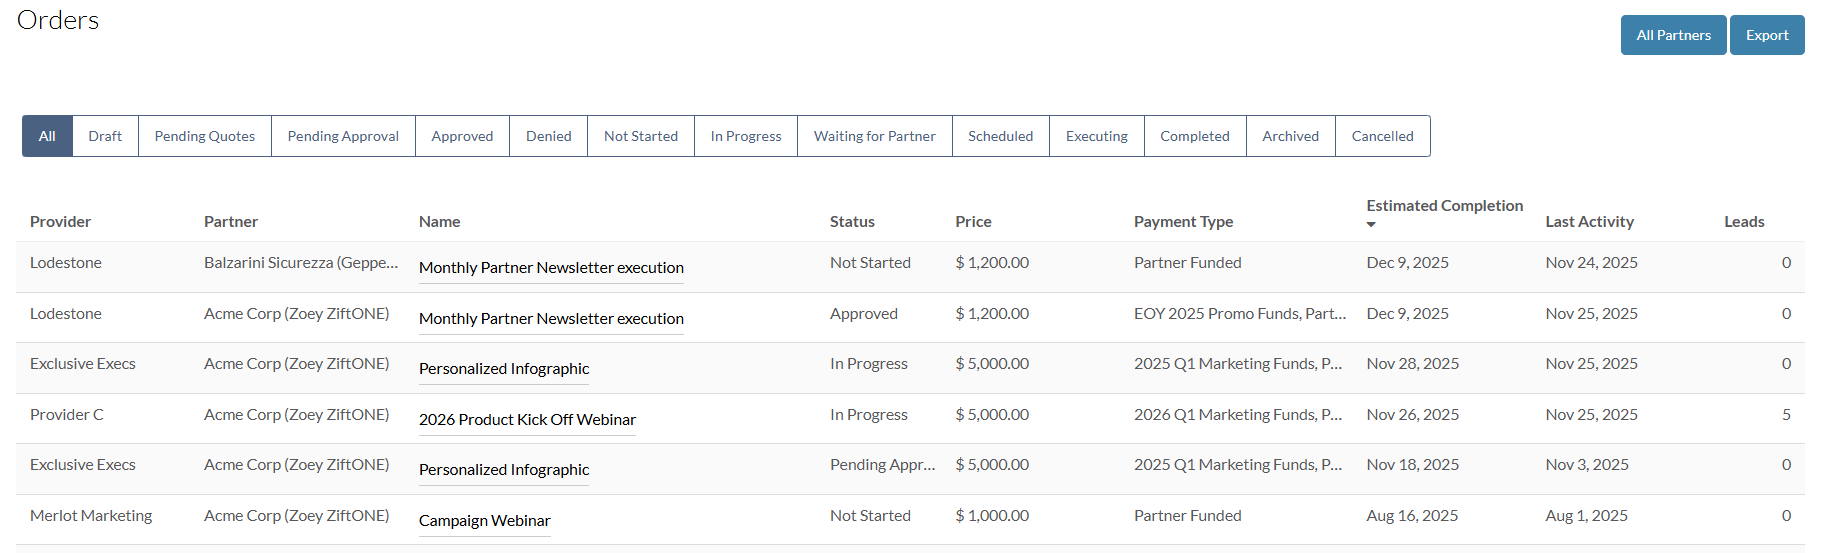Open 2026 Product Kick Off Webinar order
The width and height of the screenshot is (1822, 553).
coord(527,420)
